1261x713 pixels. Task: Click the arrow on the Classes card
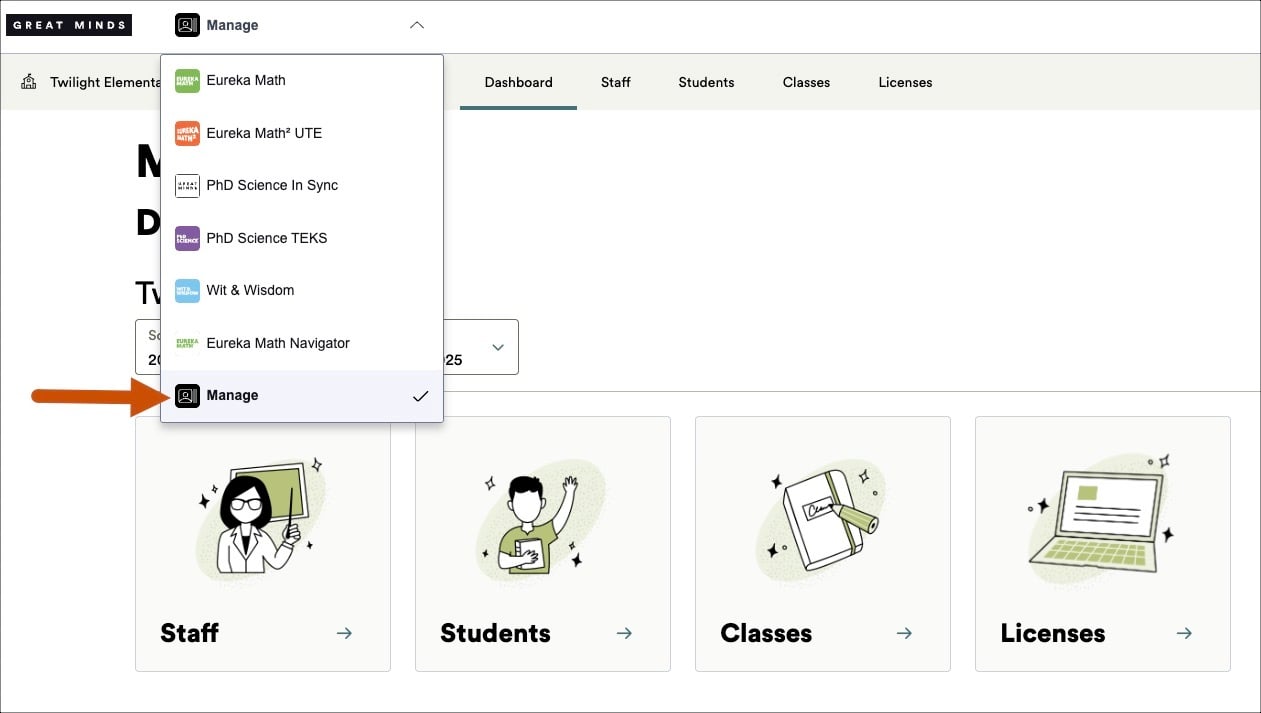[x=904, y=633]
